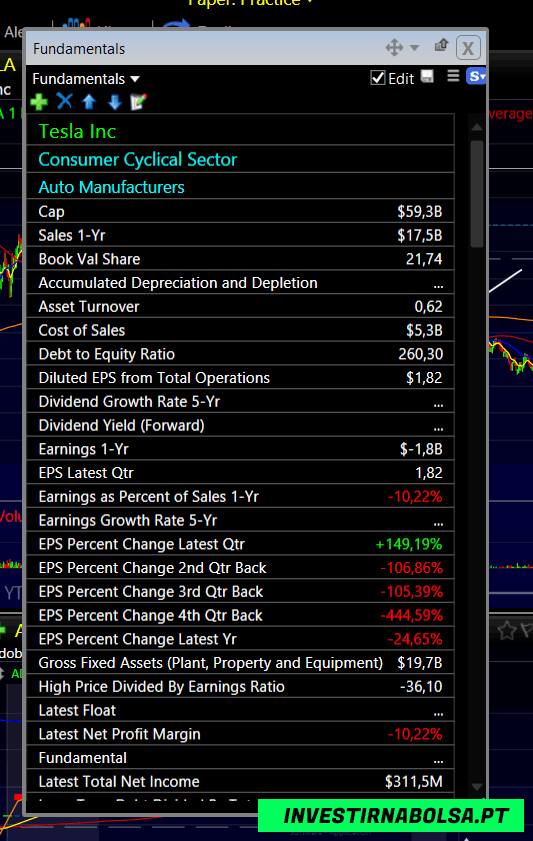The height and width of the screenshot is (841, 533).
Task: Select Dividend Yield (Forward) row
Action: tap(240, 425)
